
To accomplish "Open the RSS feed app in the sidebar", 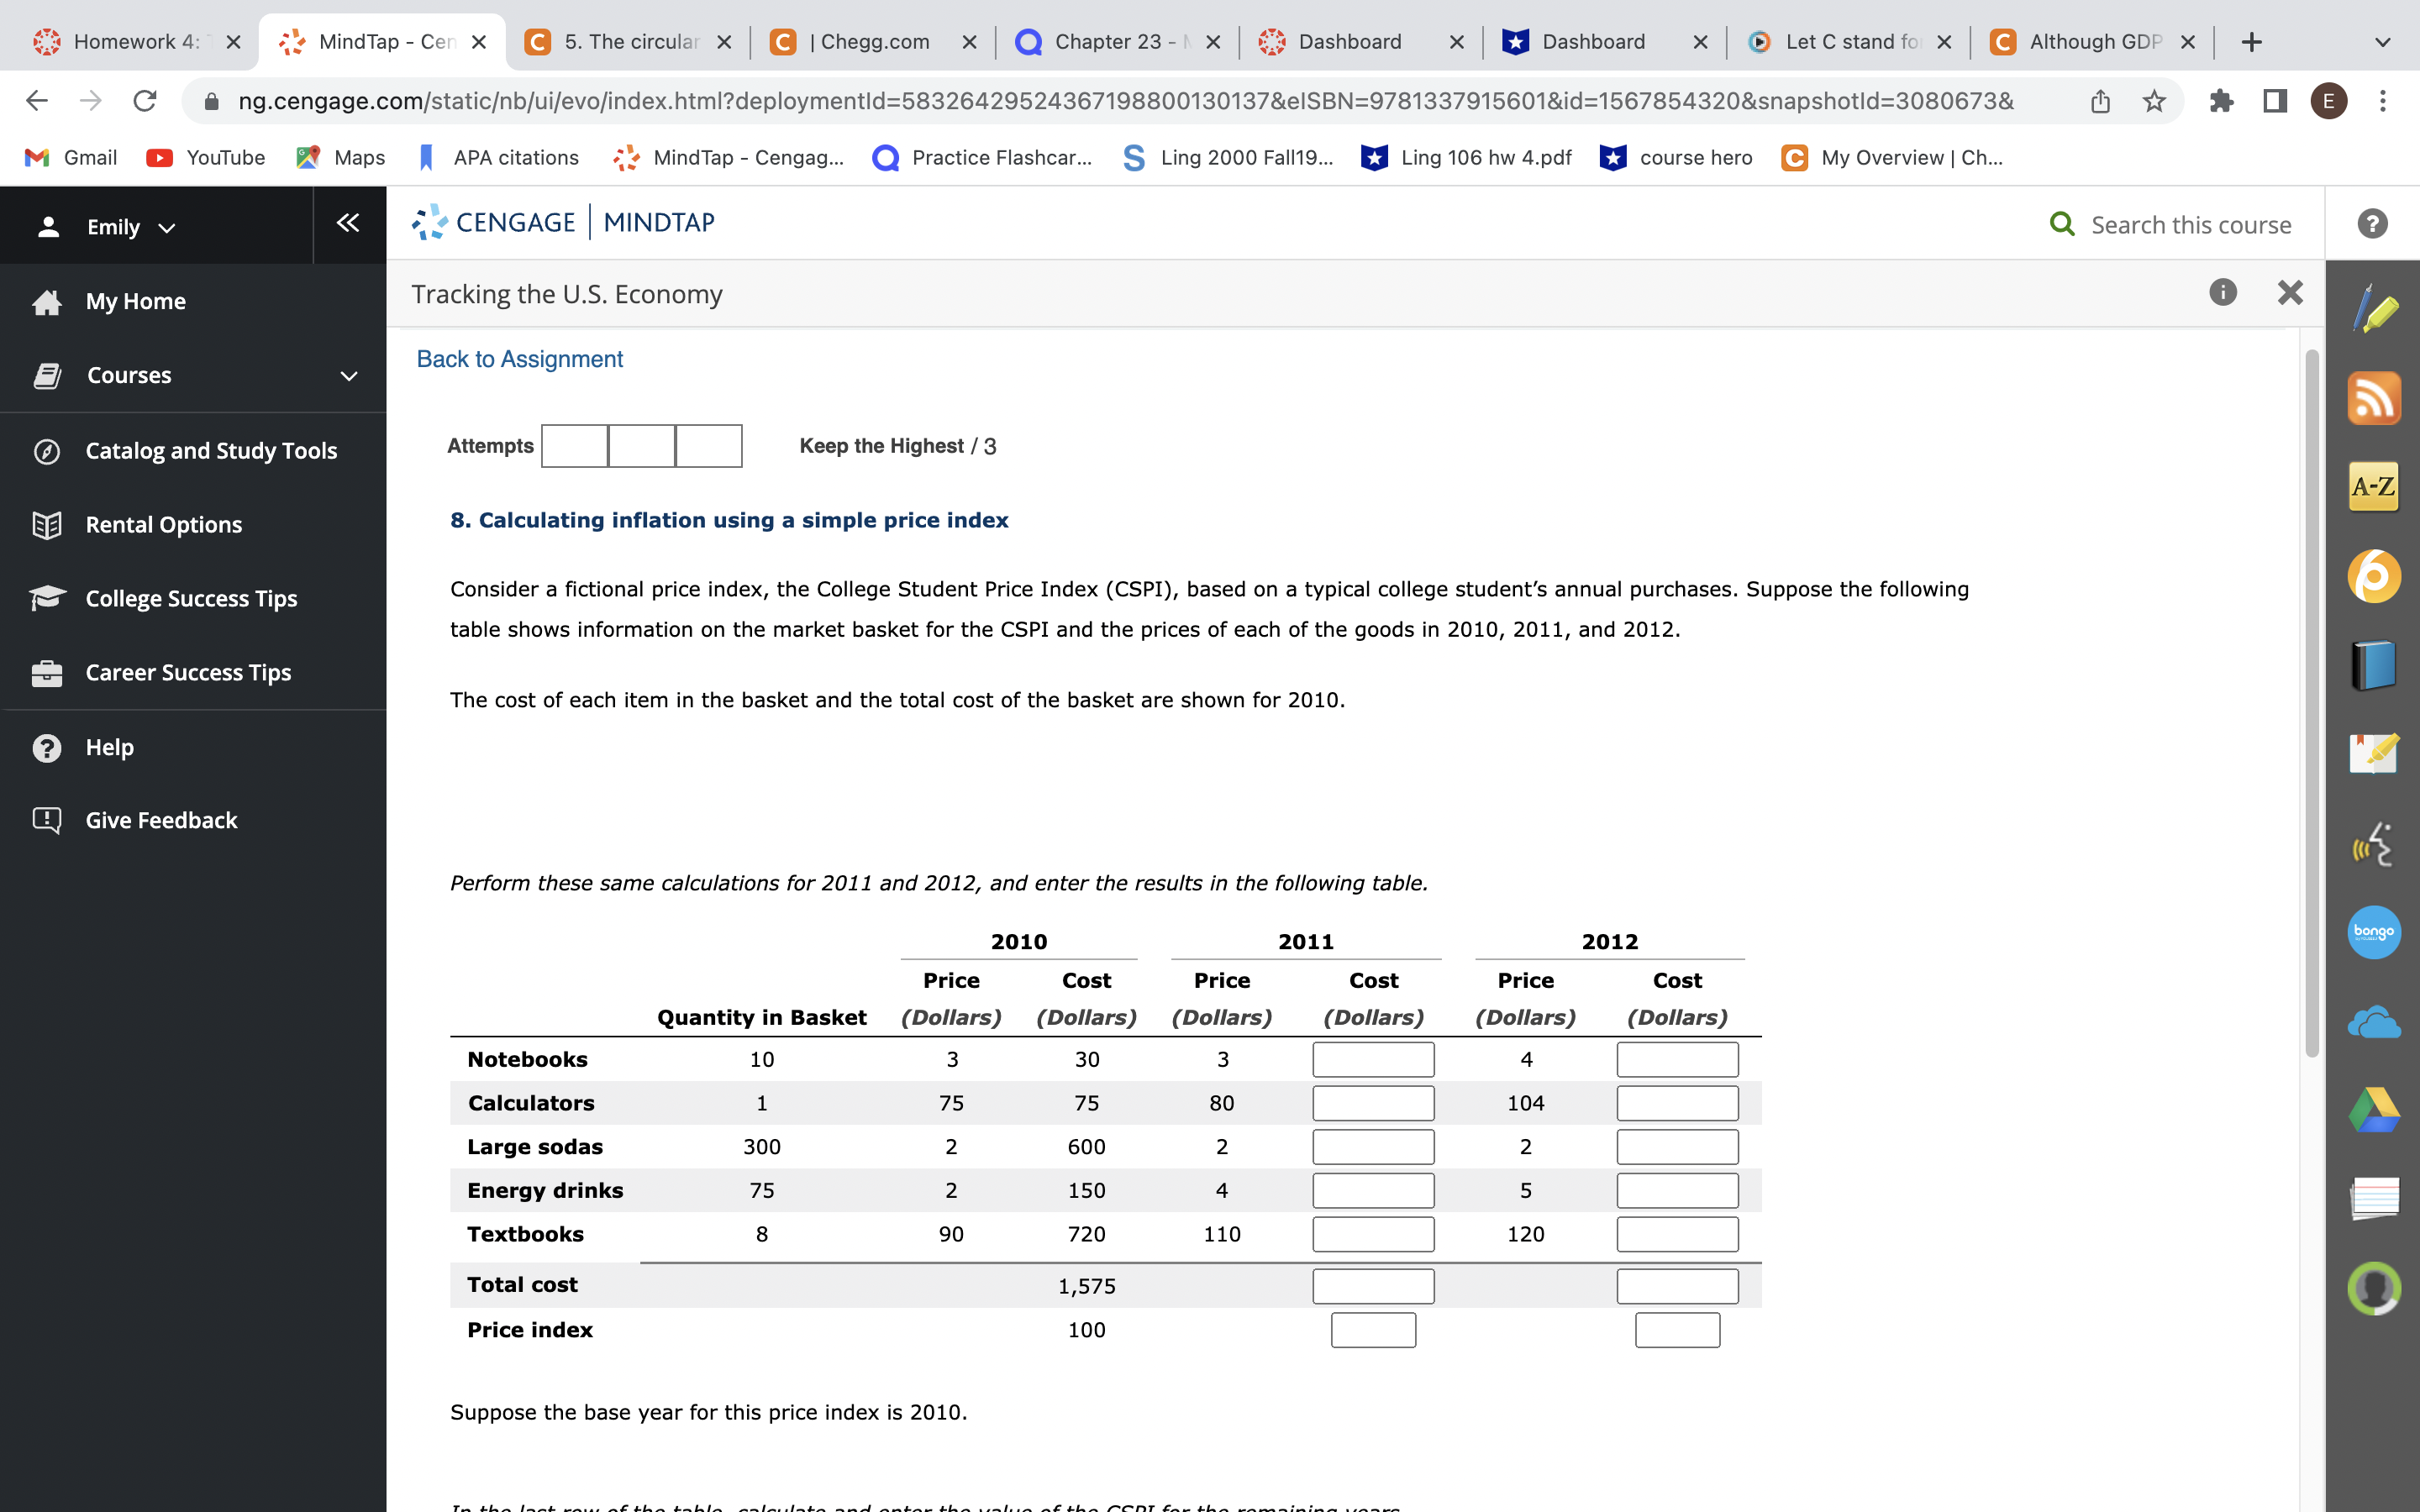I will click(2375, 397).
